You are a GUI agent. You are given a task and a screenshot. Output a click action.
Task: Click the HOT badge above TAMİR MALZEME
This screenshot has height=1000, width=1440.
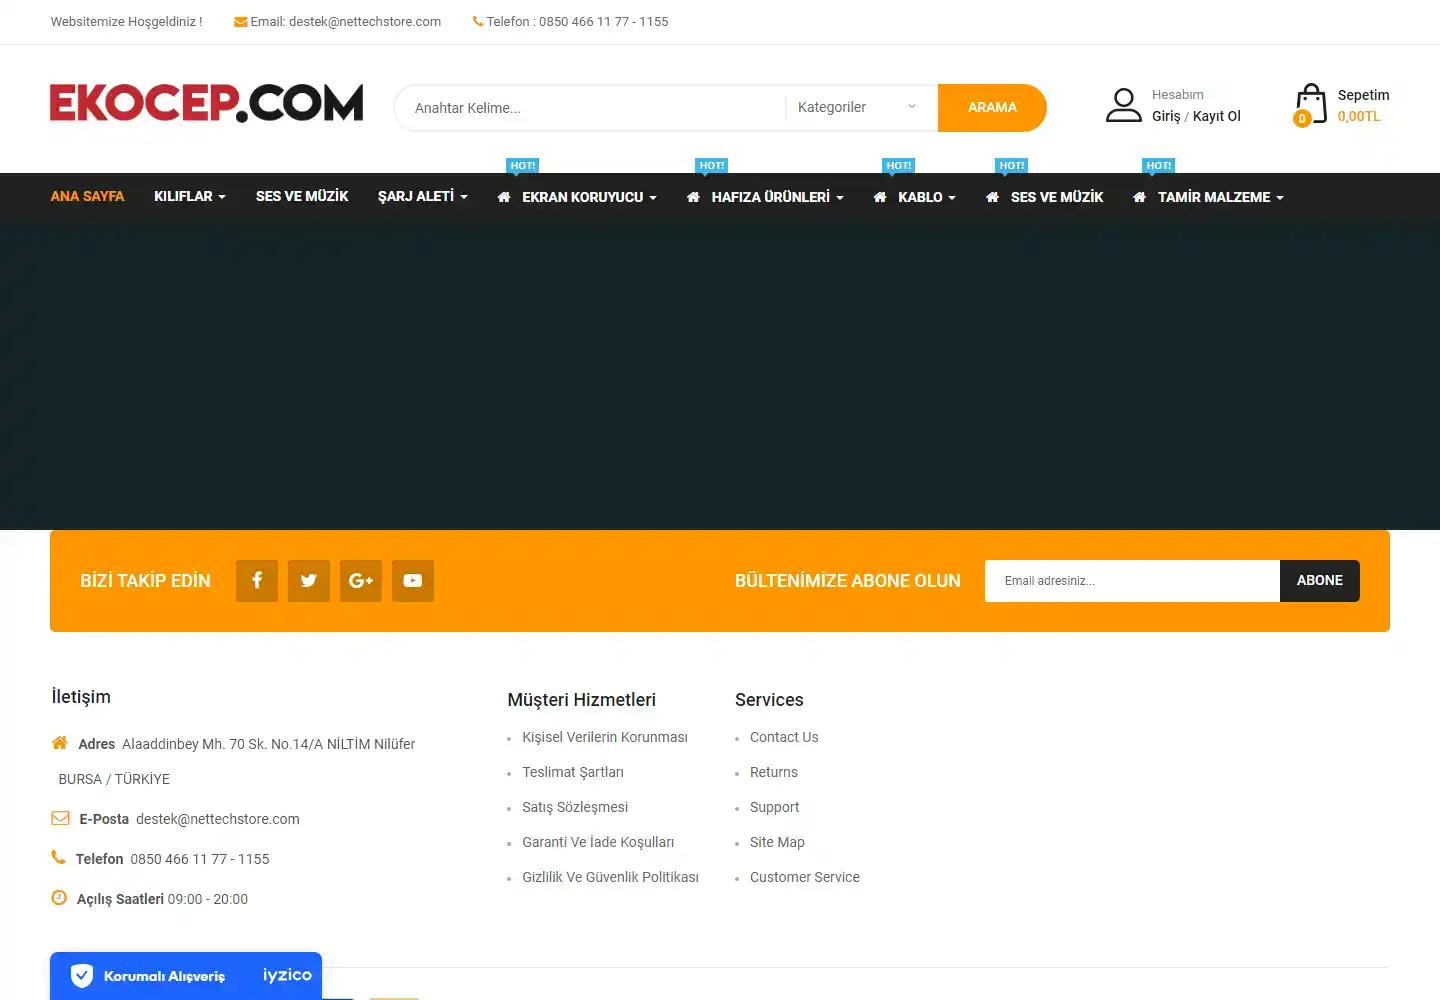point(1159,166)
